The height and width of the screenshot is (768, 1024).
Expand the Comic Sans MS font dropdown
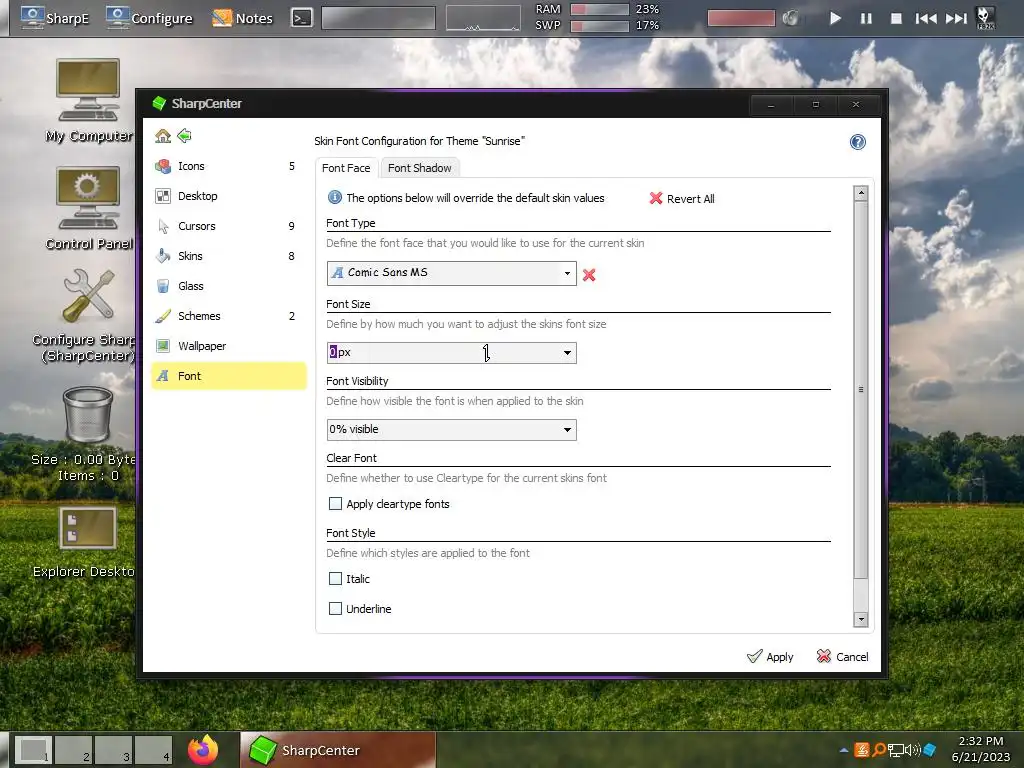click(567, 273)
